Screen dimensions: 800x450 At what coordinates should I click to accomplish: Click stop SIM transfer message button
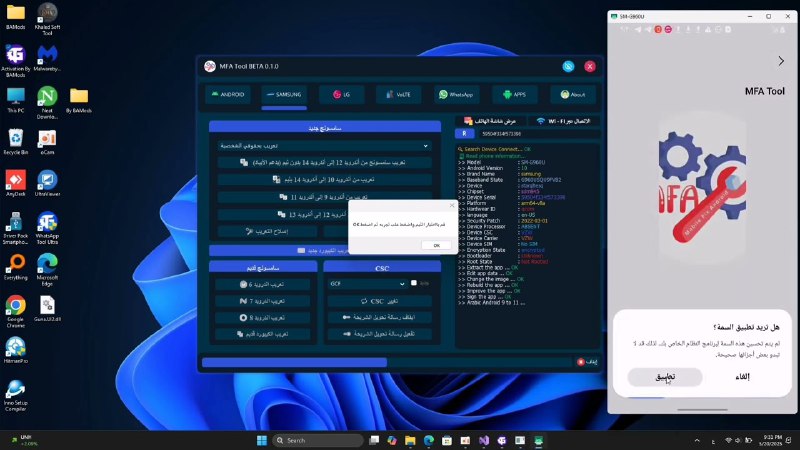[x=379, y=317]
